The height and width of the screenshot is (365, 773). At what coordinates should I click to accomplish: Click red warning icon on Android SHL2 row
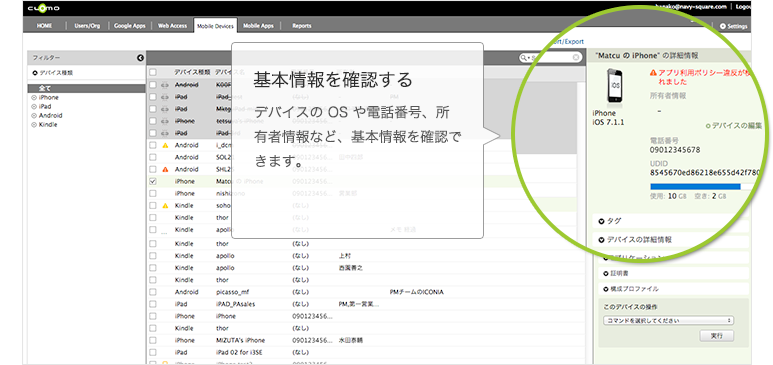(x=166, y=169)
